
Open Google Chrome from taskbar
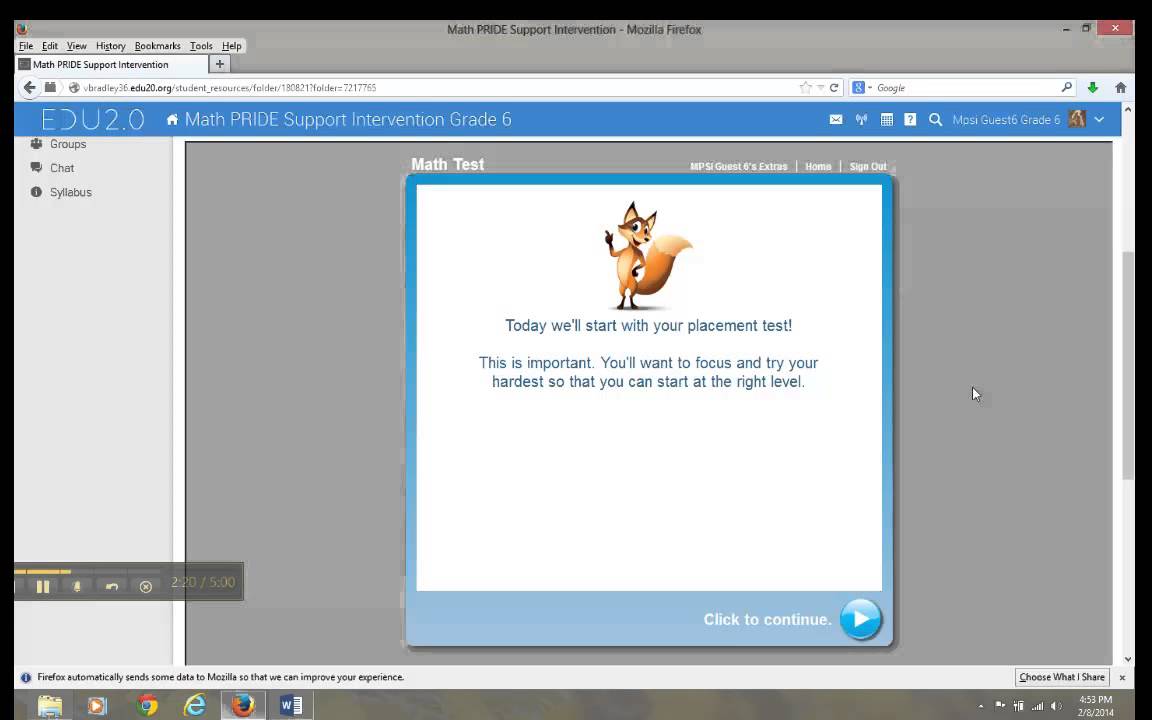[x=147, y=706]
